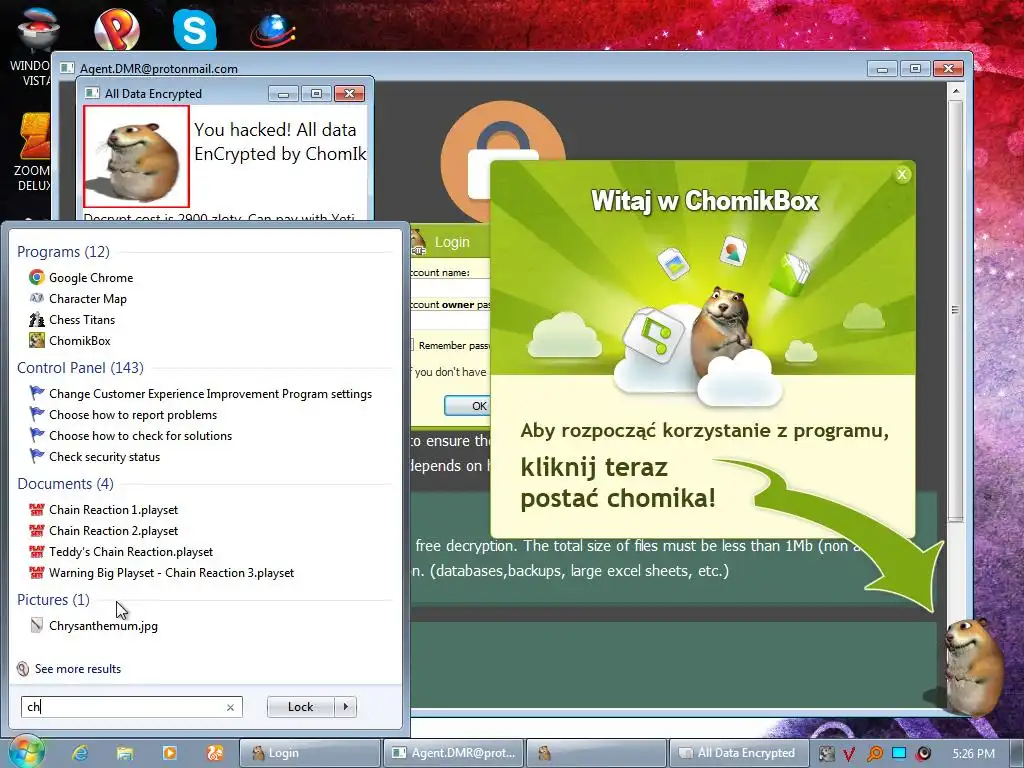
Task: Click the blue monitor tray icon
Action: pos(899,753)
